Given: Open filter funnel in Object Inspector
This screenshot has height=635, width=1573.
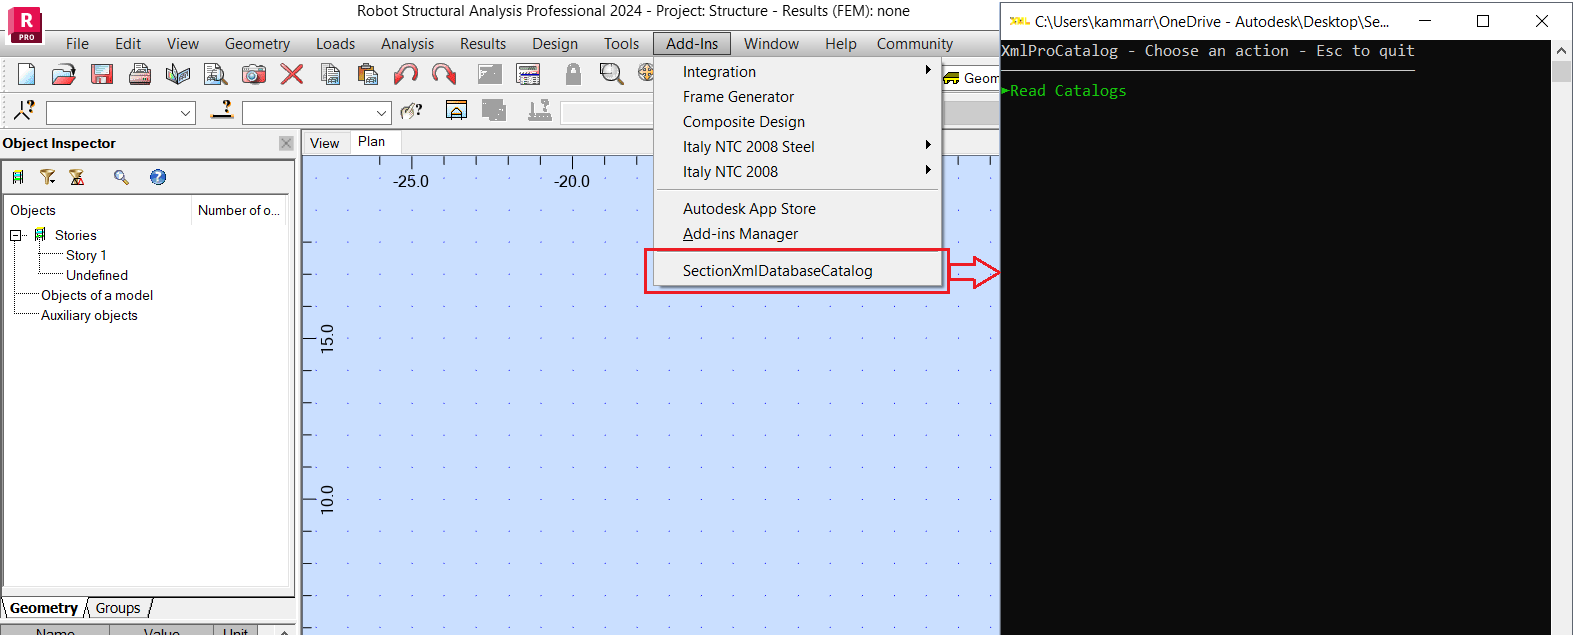Looking at the screenshot, I should click(x=47, y=177).
